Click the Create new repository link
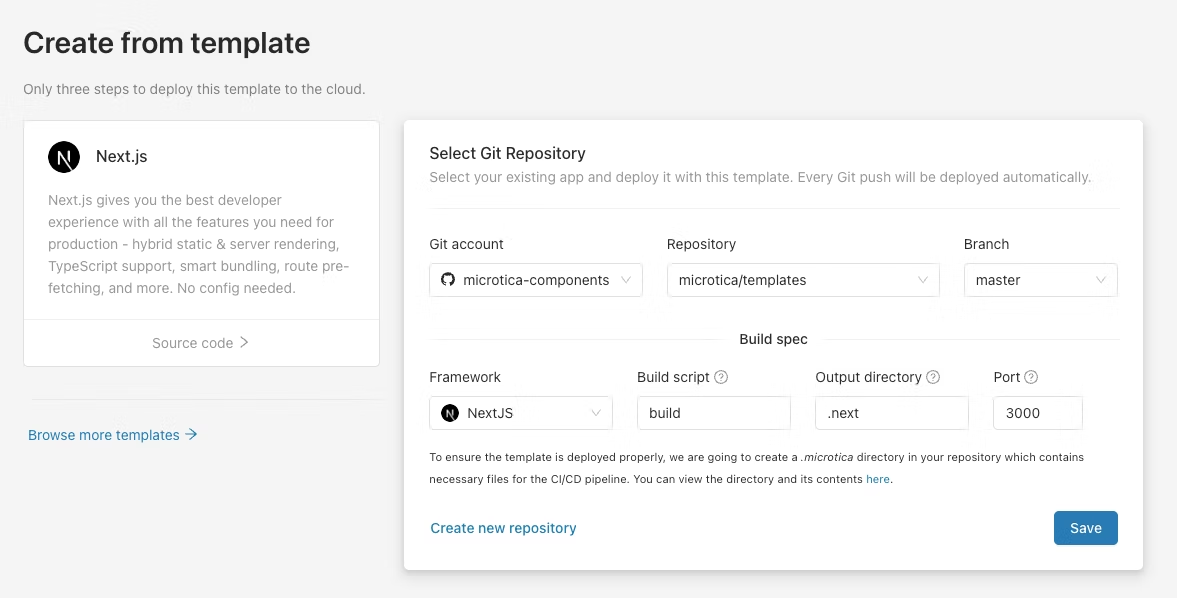 point(503,528)
